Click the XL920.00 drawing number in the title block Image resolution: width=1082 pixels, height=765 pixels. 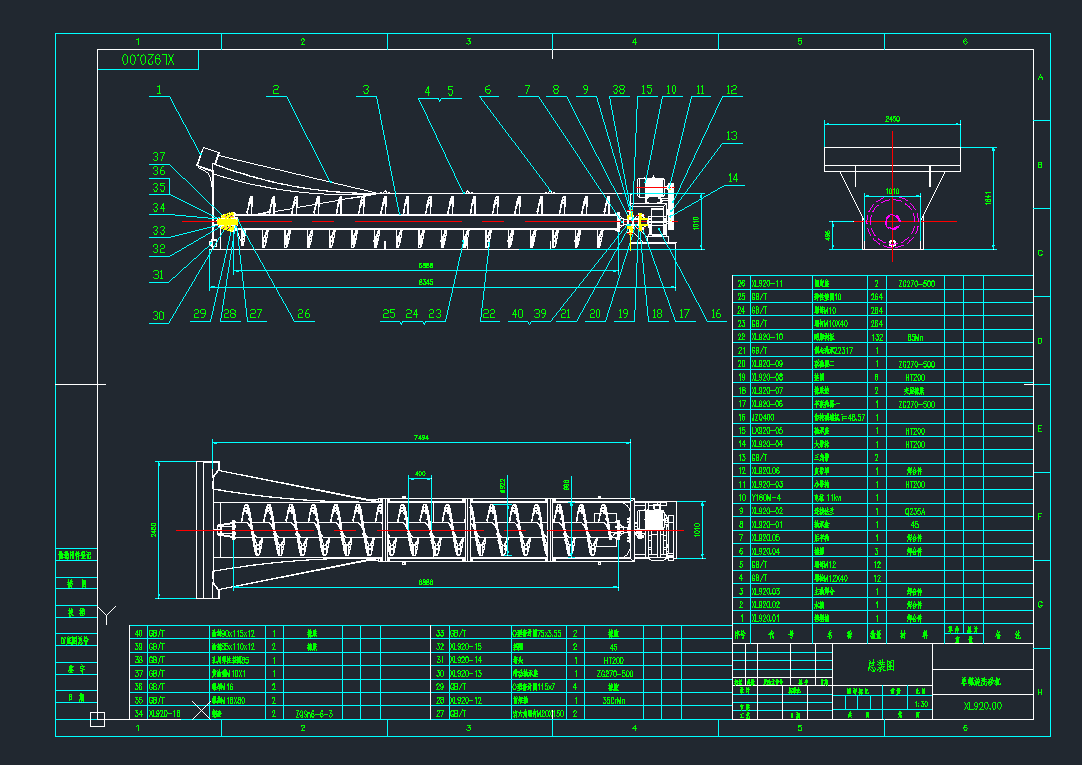pyautogui.click(x=982, y=705)
